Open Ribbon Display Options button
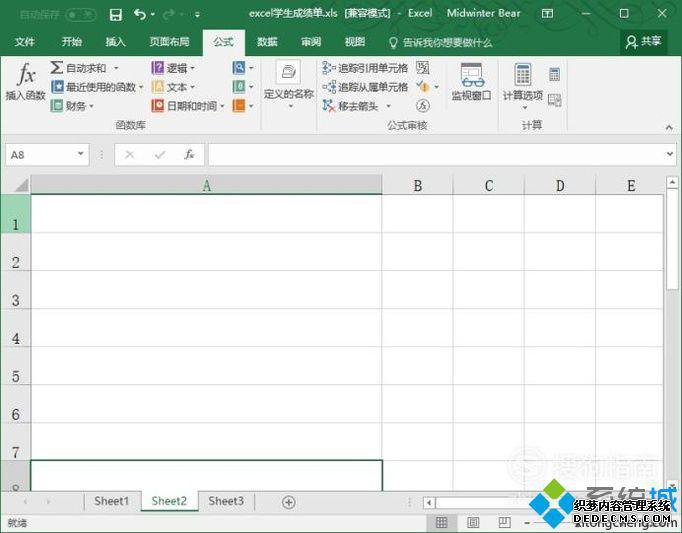Image resolution: width=682 pixels, height=533 pixels. (548, 13)
